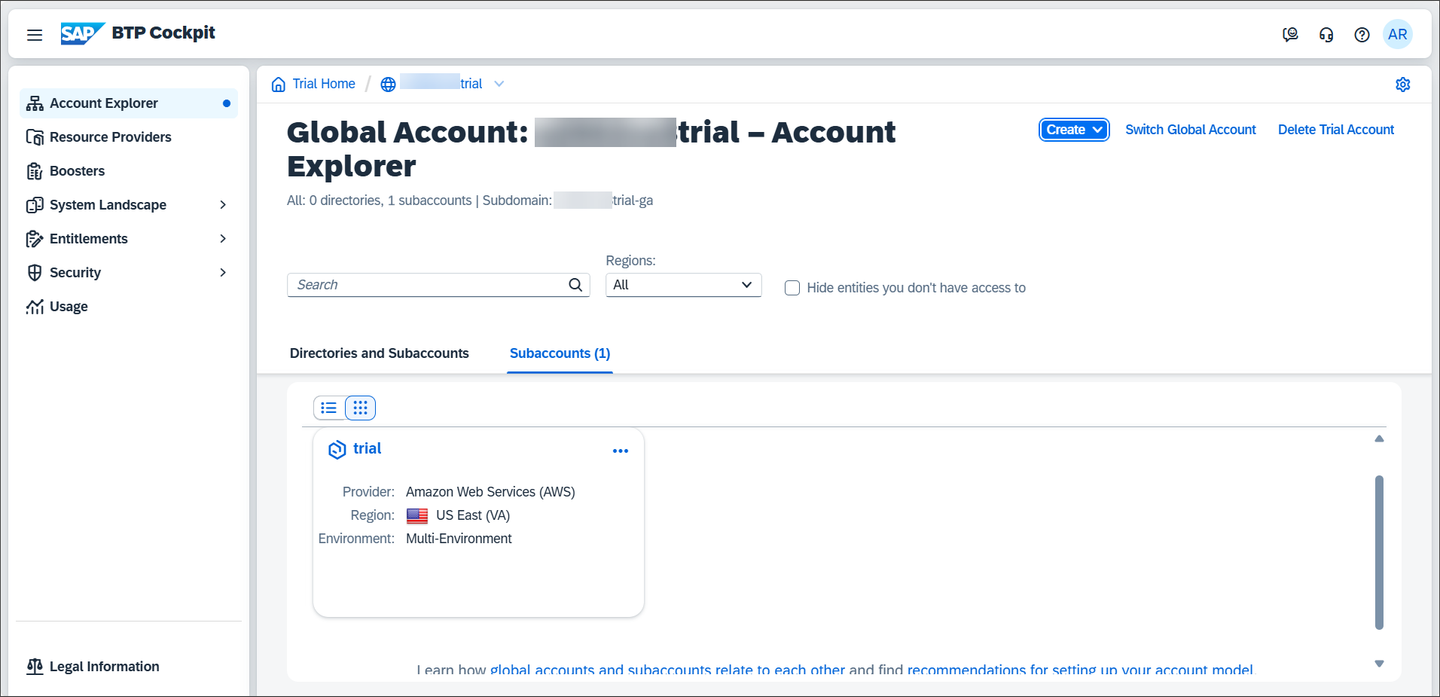Open trial subaccount more actions menu
The width and height of the screenshot is (1440, 697).
(x=620, y=451)
